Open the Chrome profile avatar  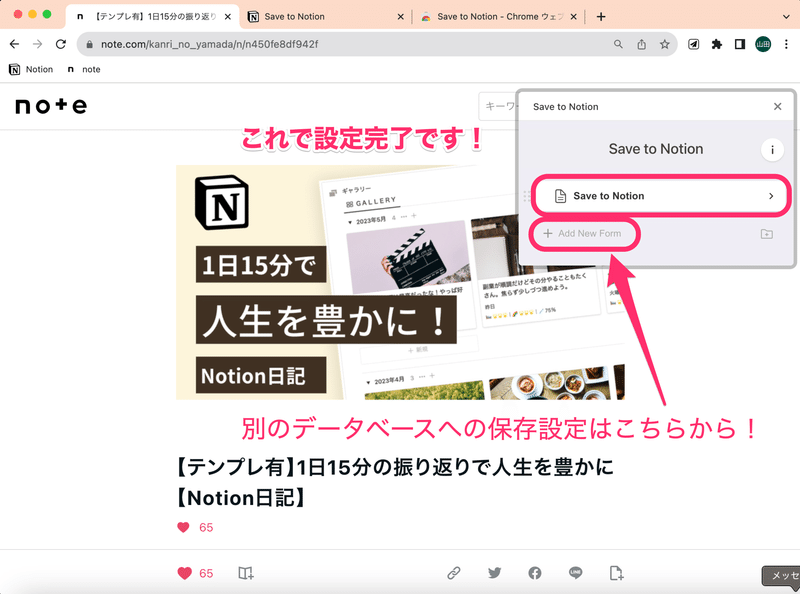point(763,44)
